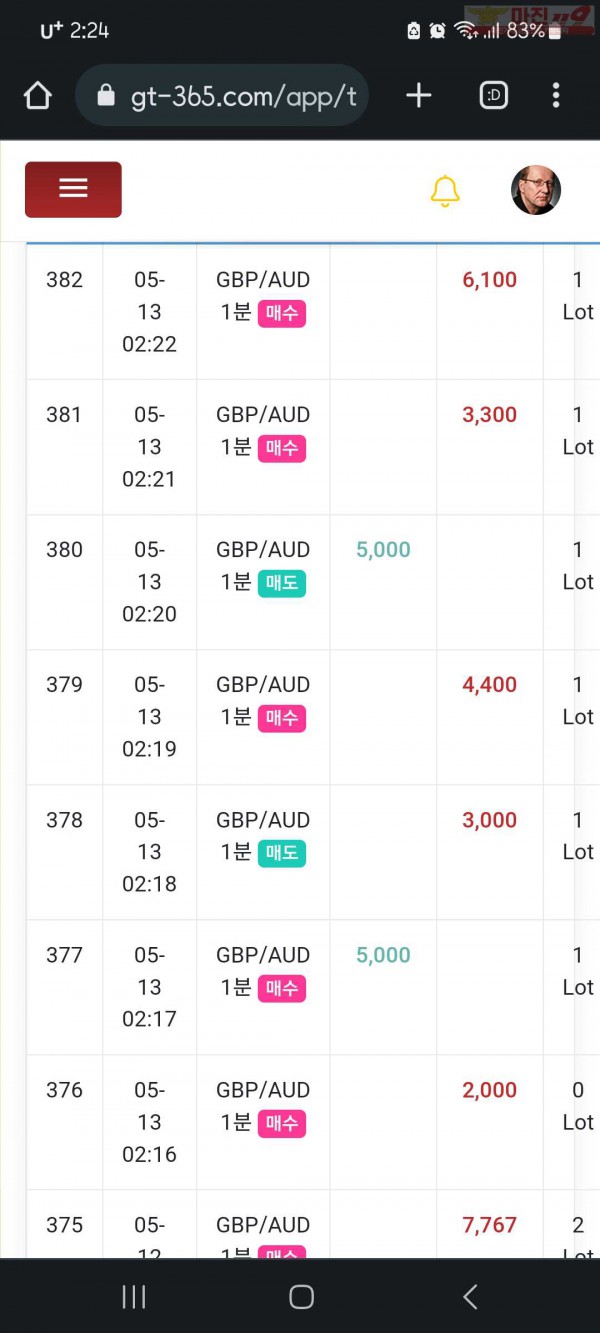Open the browser three-dot menu
Image resolution: width=600 pixels, height=1333 pixels.
(556, 95)
